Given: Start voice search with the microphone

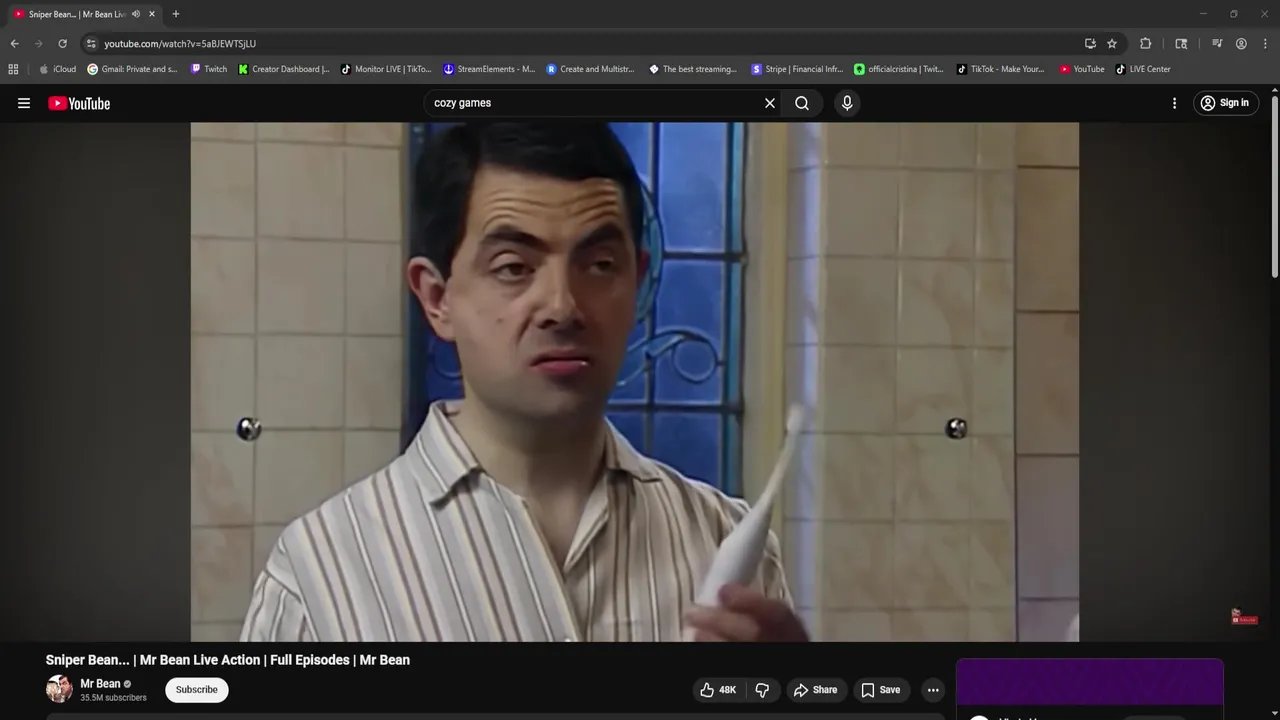Looking at the screenshot, I should pos(847,103).
